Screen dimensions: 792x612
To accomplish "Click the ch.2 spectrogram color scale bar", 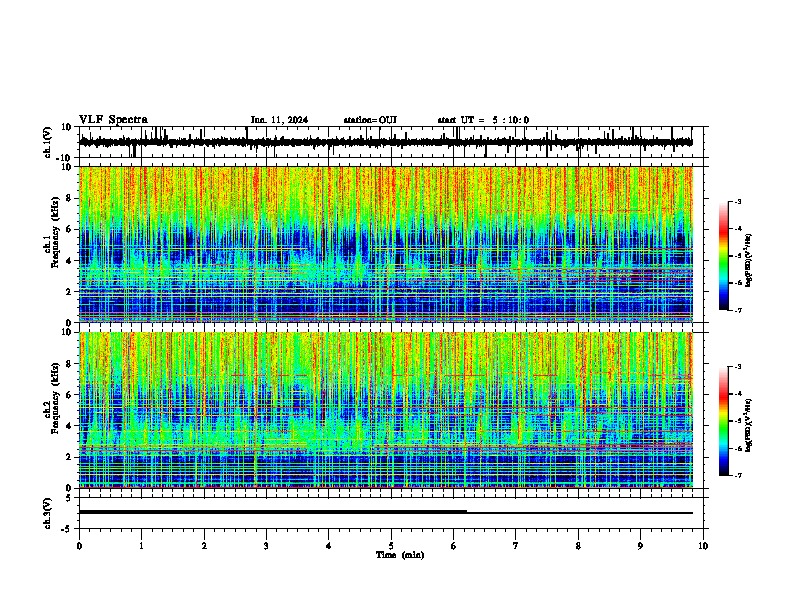I will pos(724,421).
